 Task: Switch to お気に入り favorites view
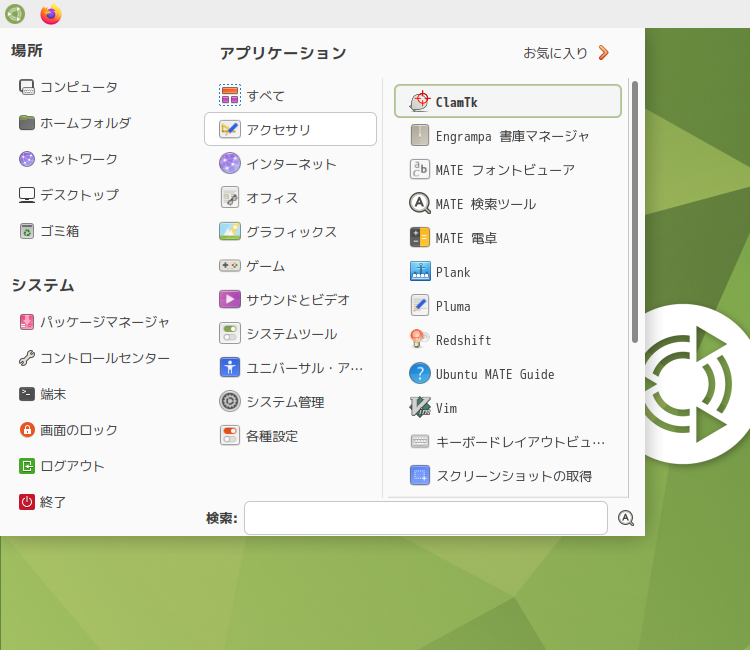(x=555, y=53)
